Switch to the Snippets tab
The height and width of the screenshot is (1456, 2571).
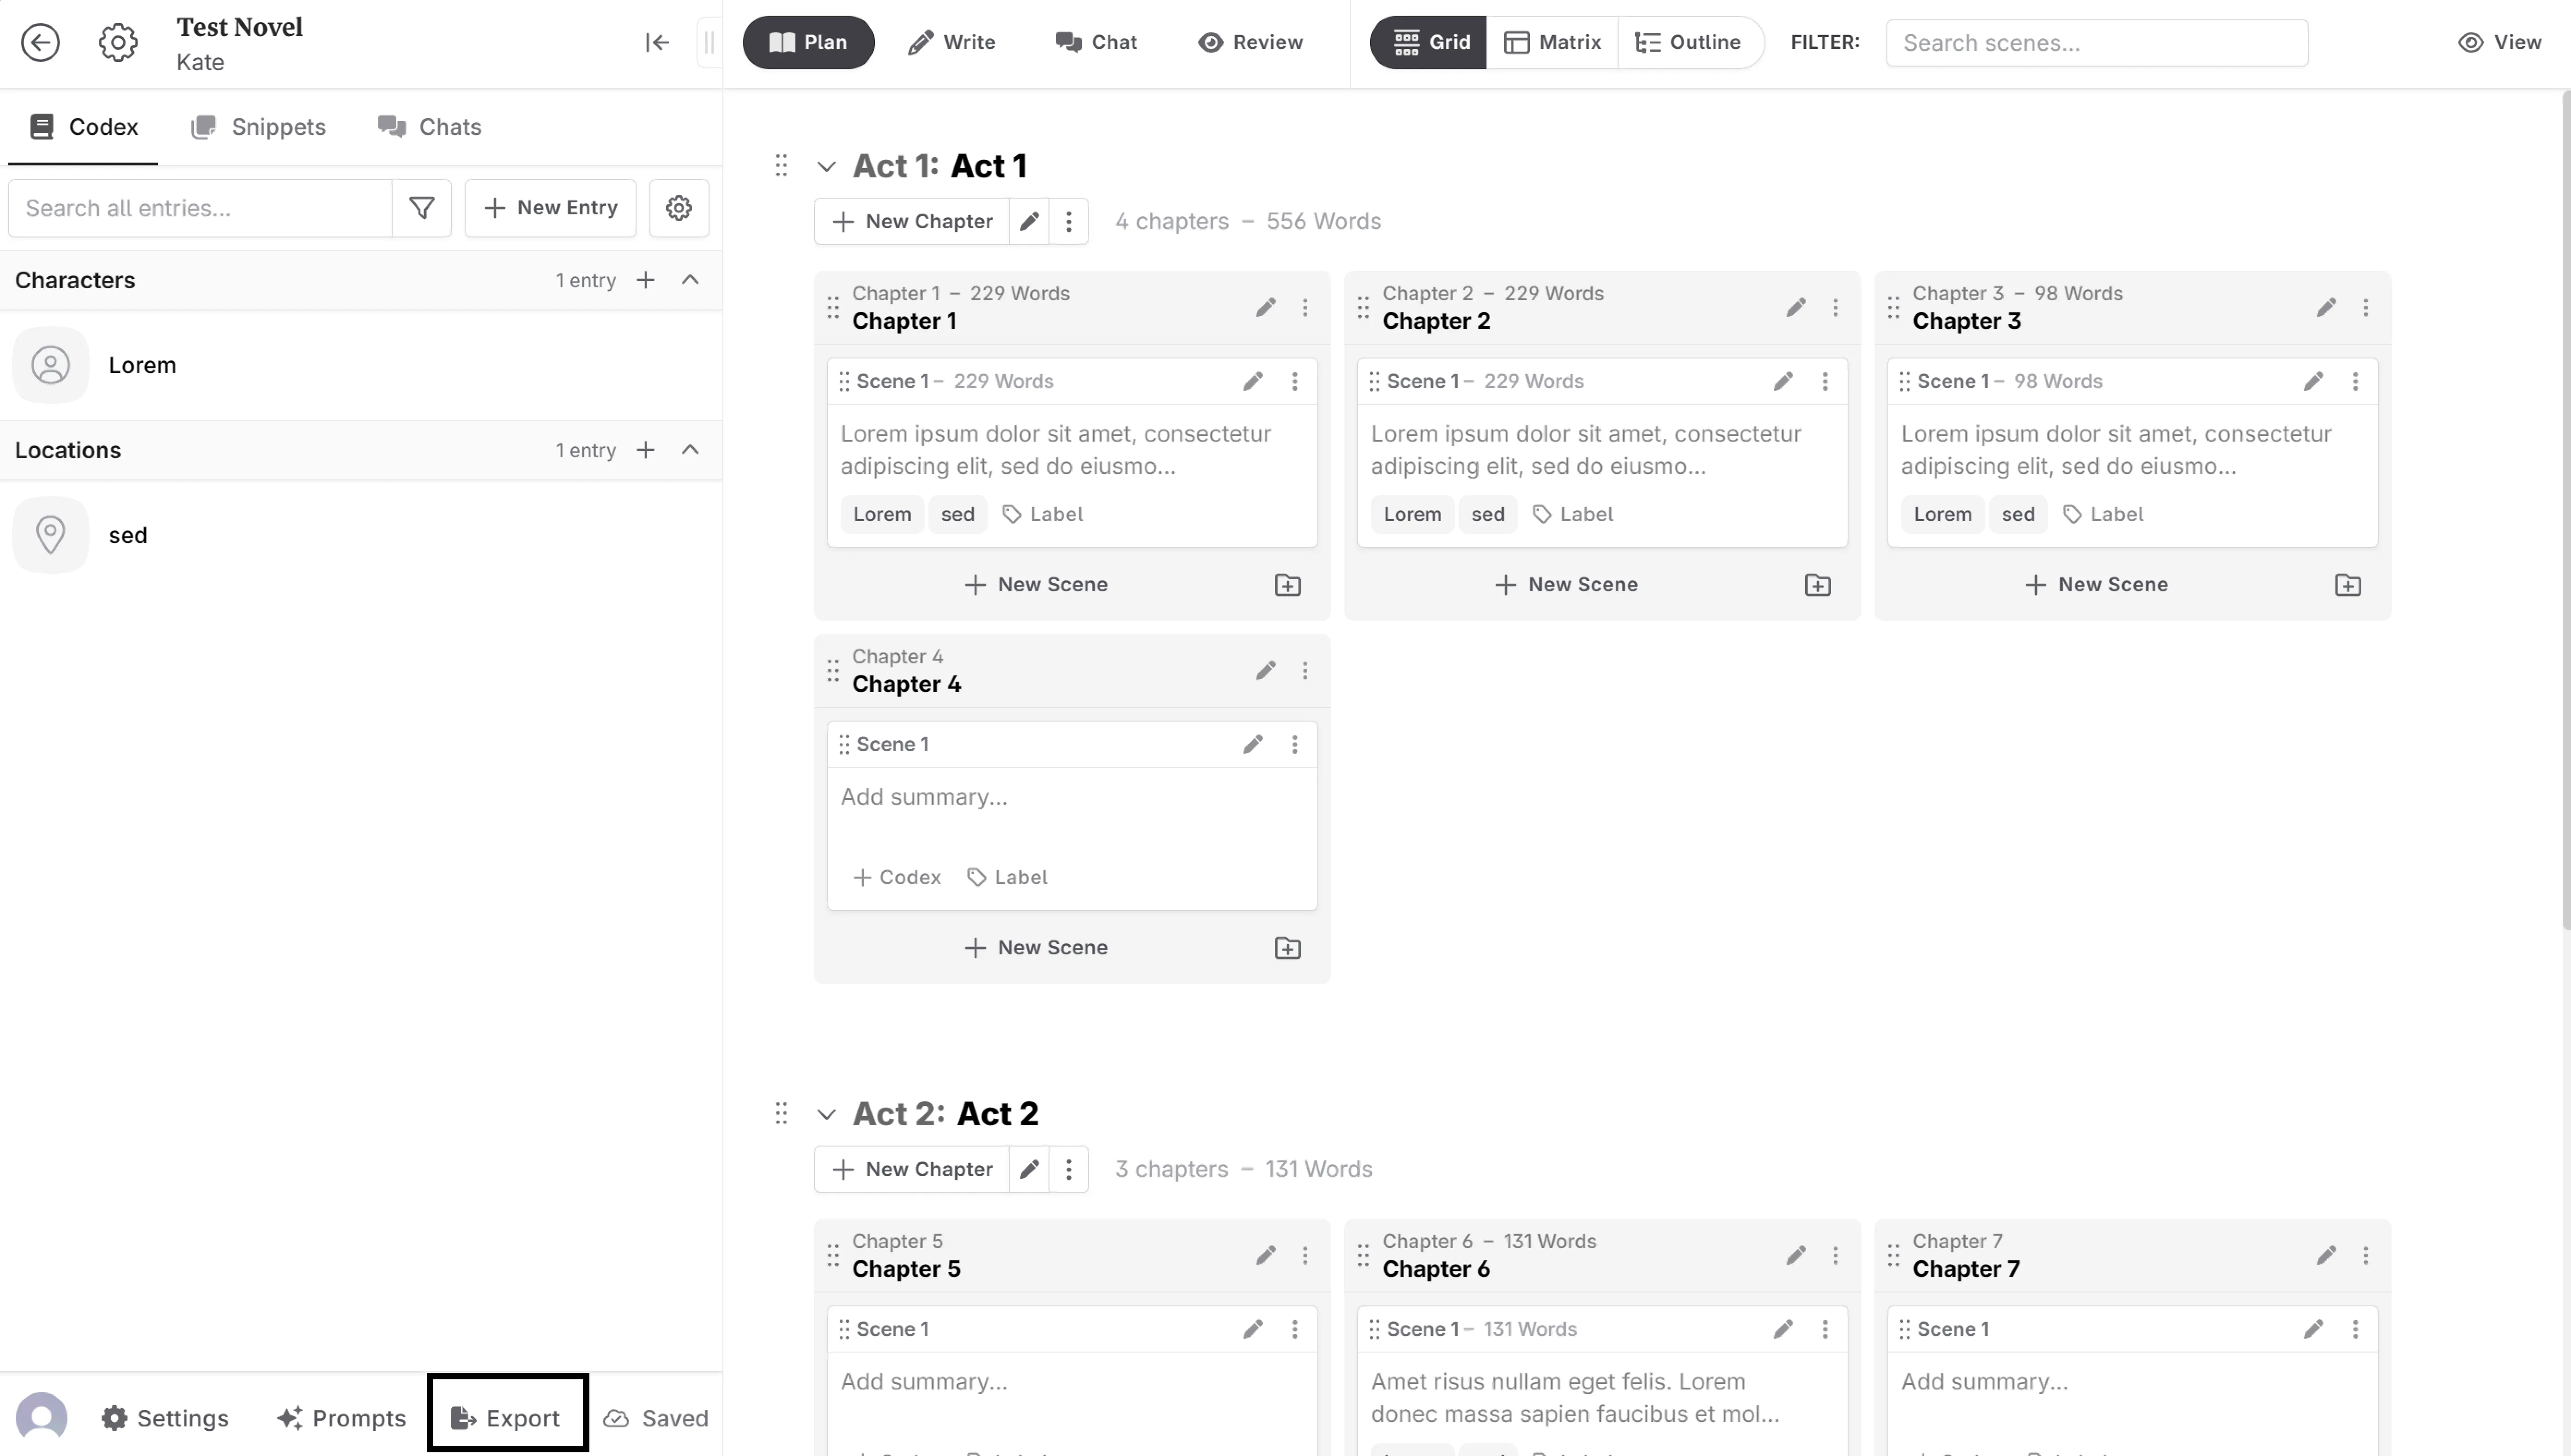pos(259,127)
